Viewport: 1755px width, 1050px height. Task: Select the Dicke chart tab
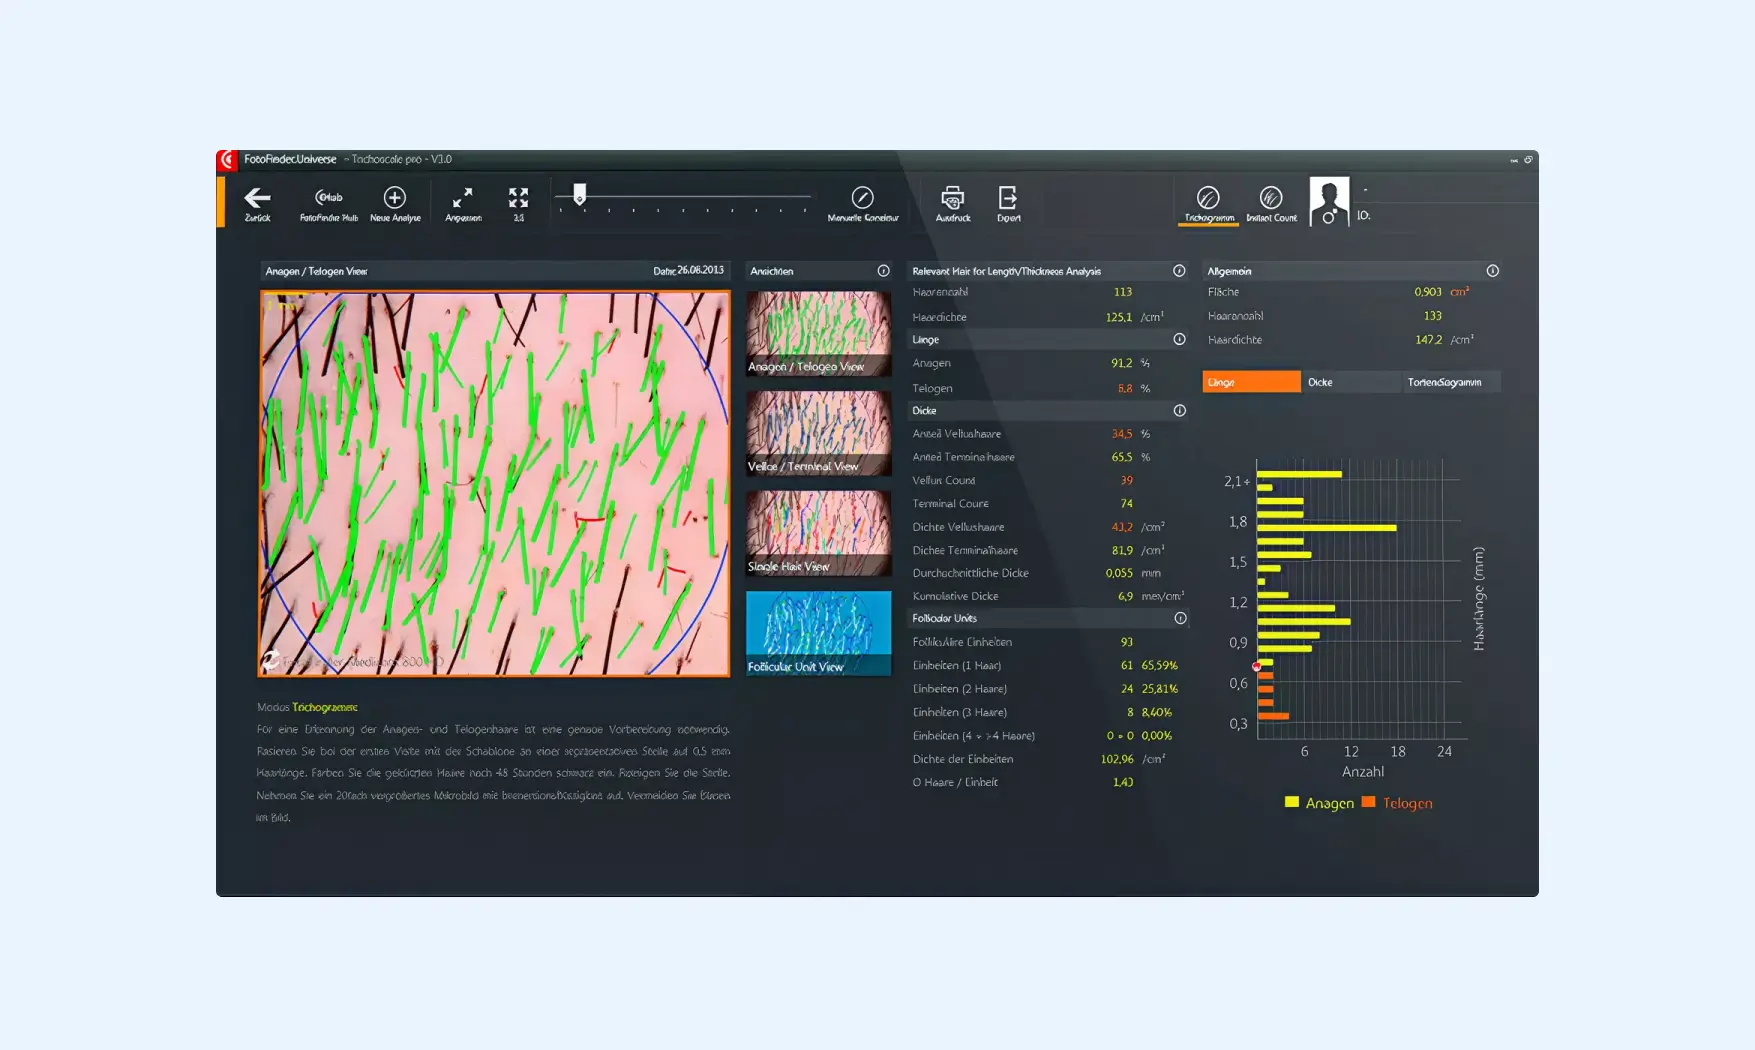[x=1350, y=382]
